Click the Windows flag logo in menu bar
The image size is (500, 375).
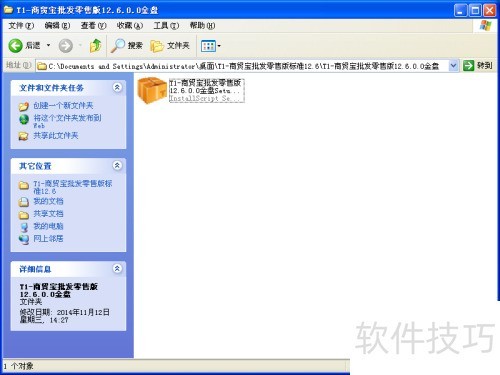pyautogui.click(x=486, y=26)
